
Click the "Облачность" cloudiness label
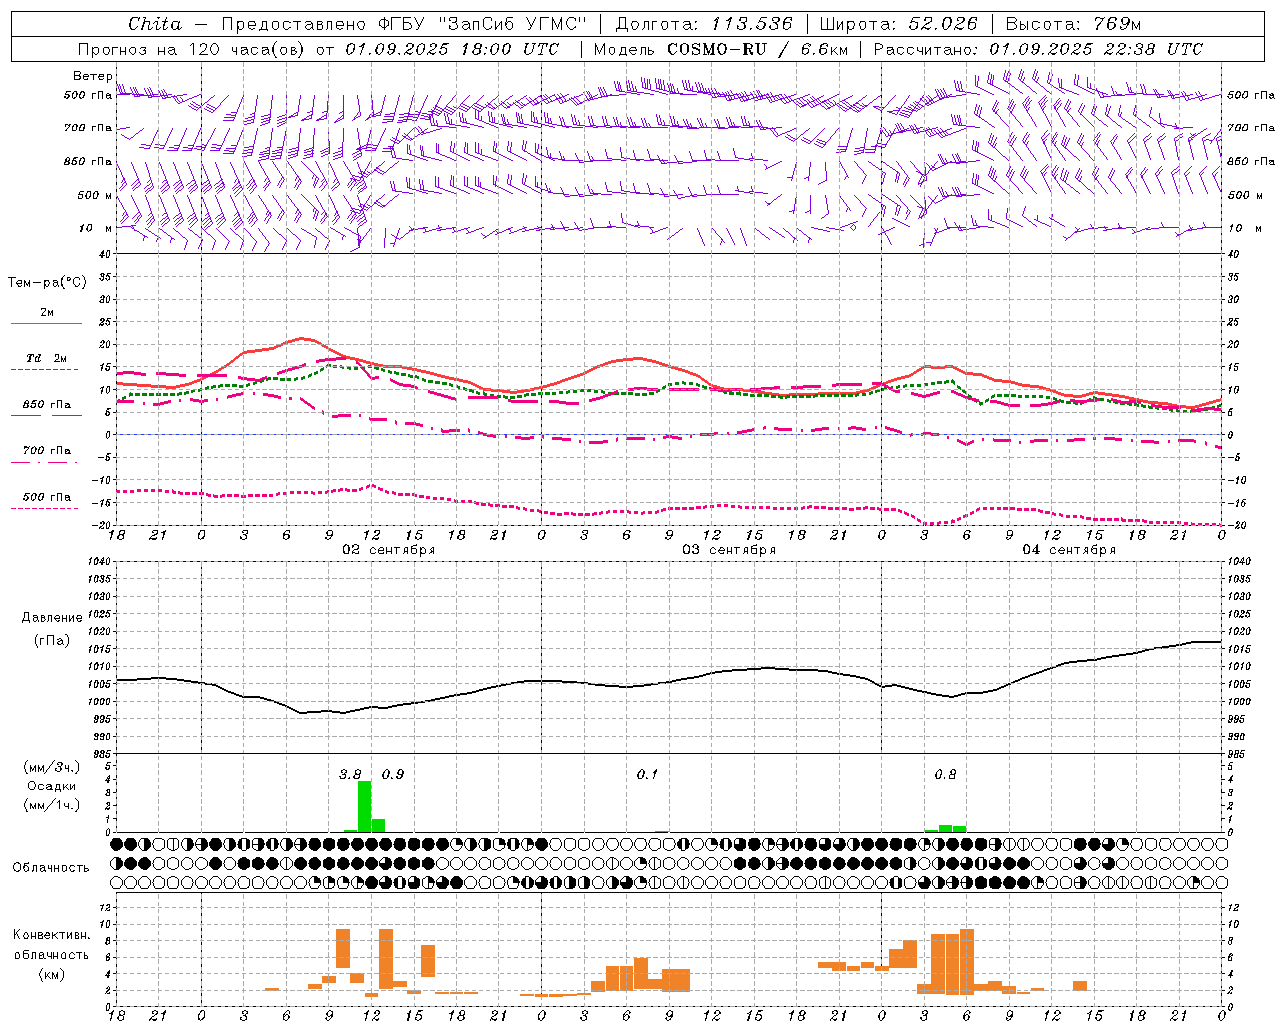pos(51,868)
